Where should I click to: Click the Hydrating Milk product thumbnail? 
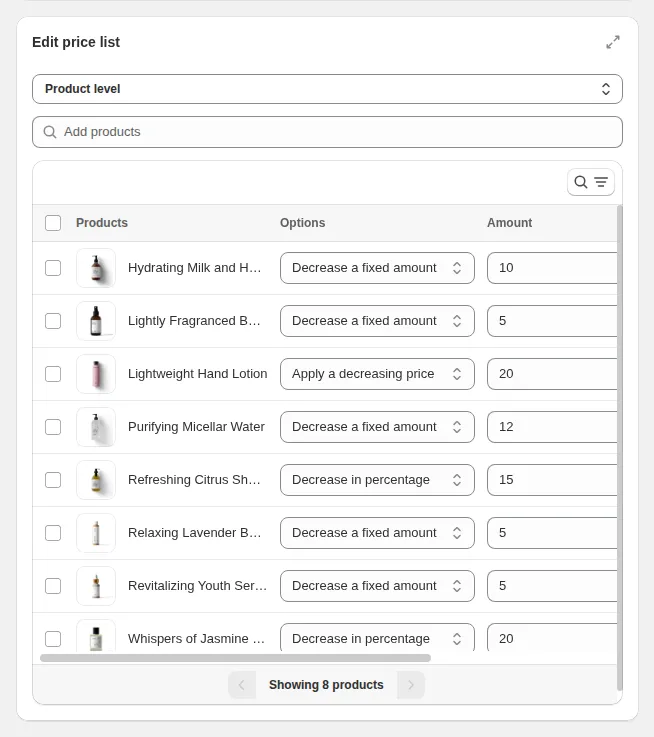pos(96,268)
